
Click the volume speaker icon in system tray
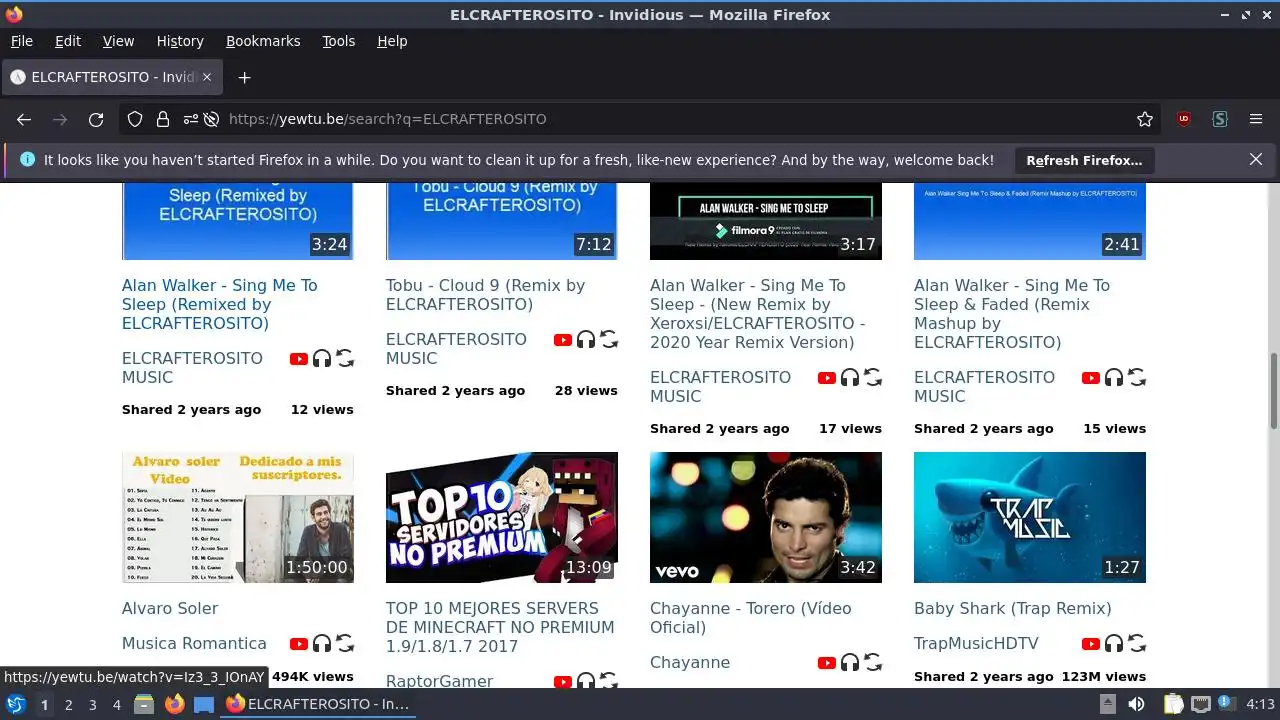coord(1136,704)
